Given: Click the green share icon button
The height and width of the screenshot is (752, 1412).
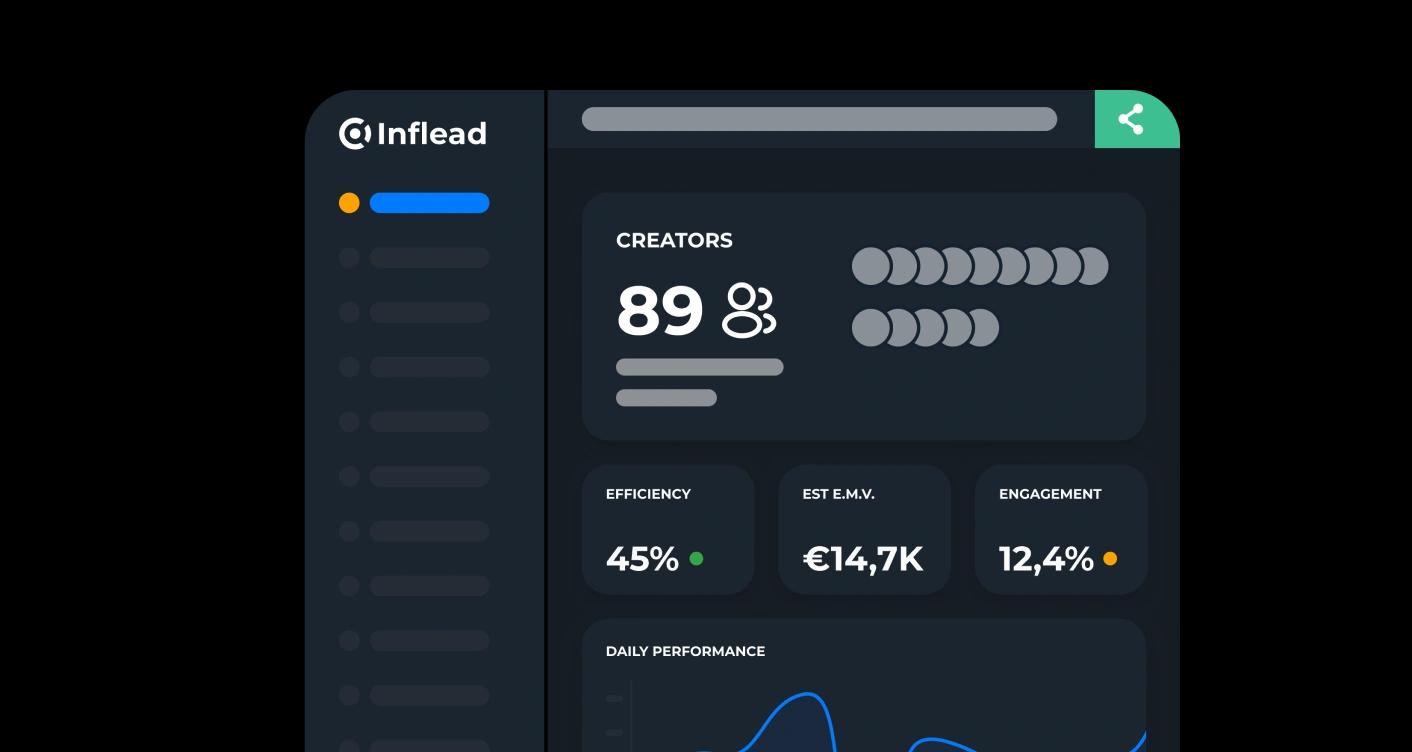Looking at the screenshot, I should tap(1137, 119).
